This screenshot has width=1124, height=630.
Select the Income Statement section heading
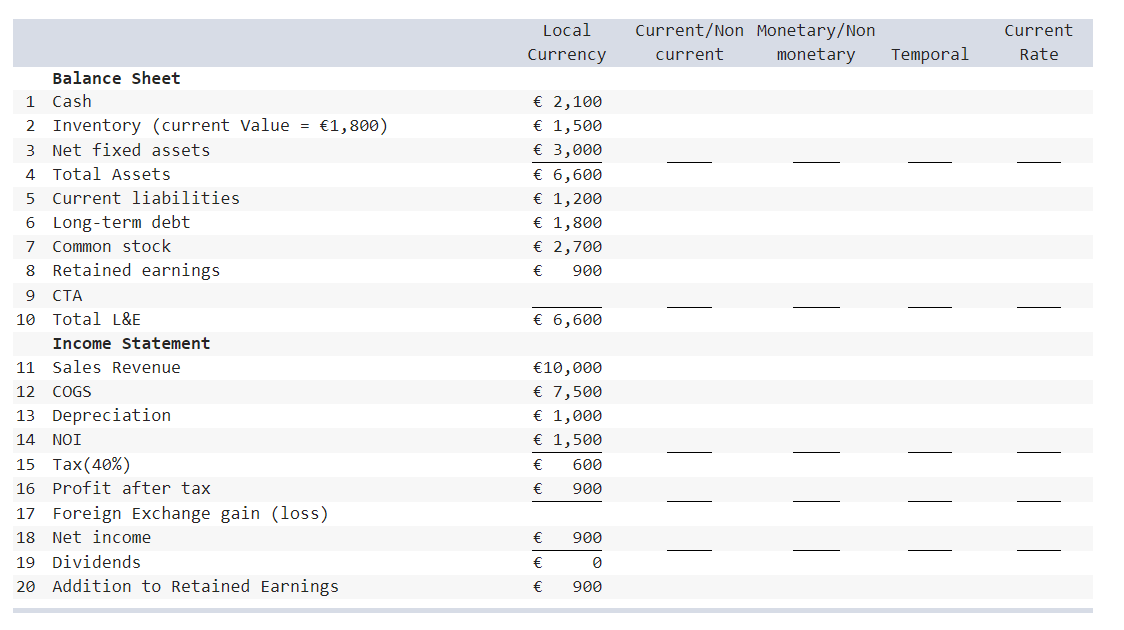click(x=132, y=342)
